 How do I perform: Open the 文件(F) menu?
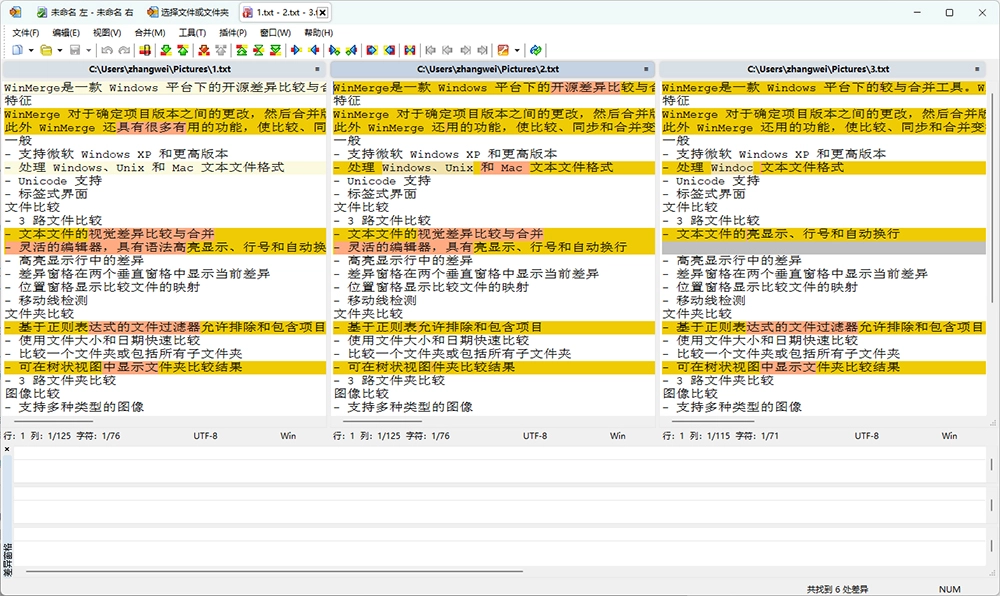pyautogui.click(x=26, y=33)
